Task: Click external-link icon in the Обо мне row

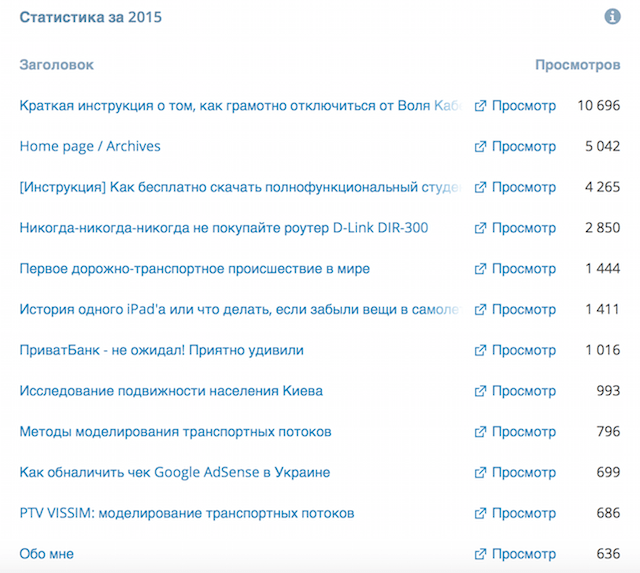Action: [x=480, y=555]
